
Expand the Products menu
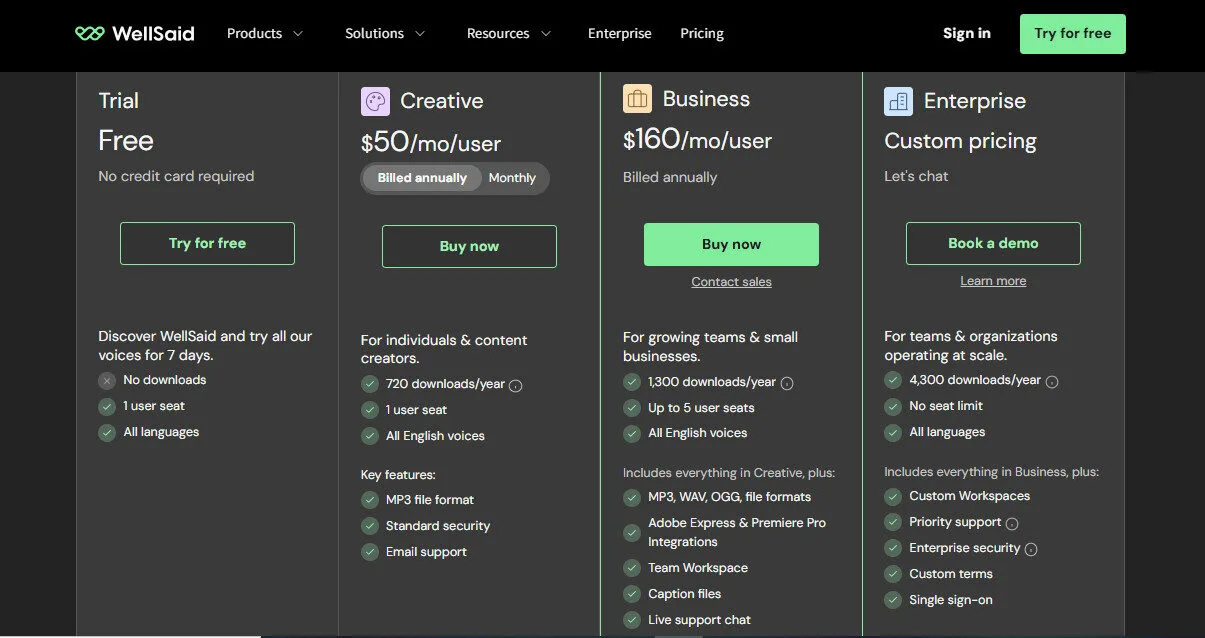tap(265, 33)
